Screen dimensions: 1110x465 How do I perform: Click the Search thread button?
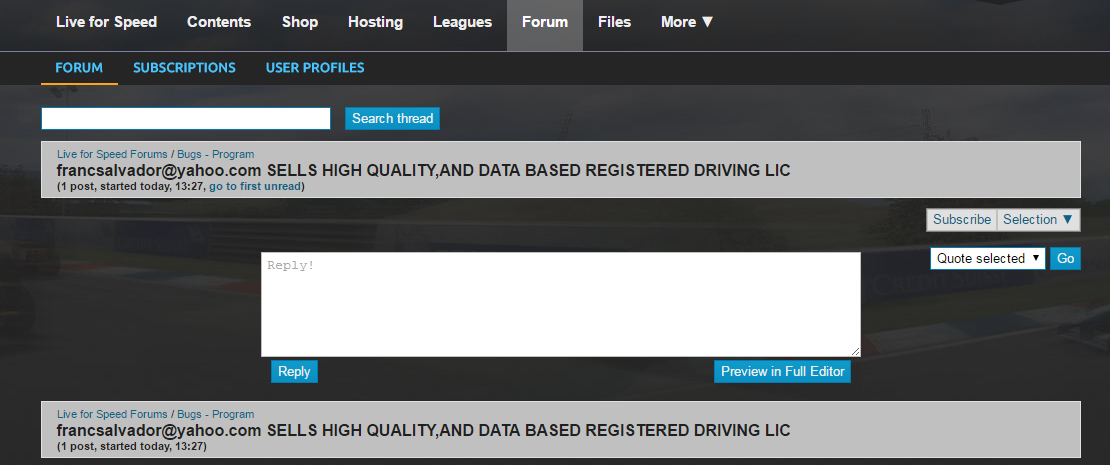[x=392, y=118]
